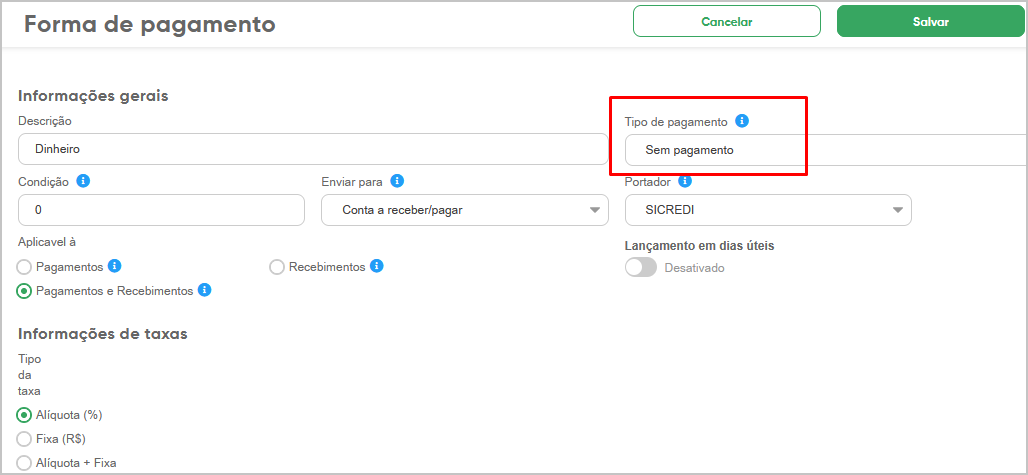The height and width of the screenshot is (475, 1028).
Task: Click the info icon next to Enviar para
Action: (x=397, y=180)
